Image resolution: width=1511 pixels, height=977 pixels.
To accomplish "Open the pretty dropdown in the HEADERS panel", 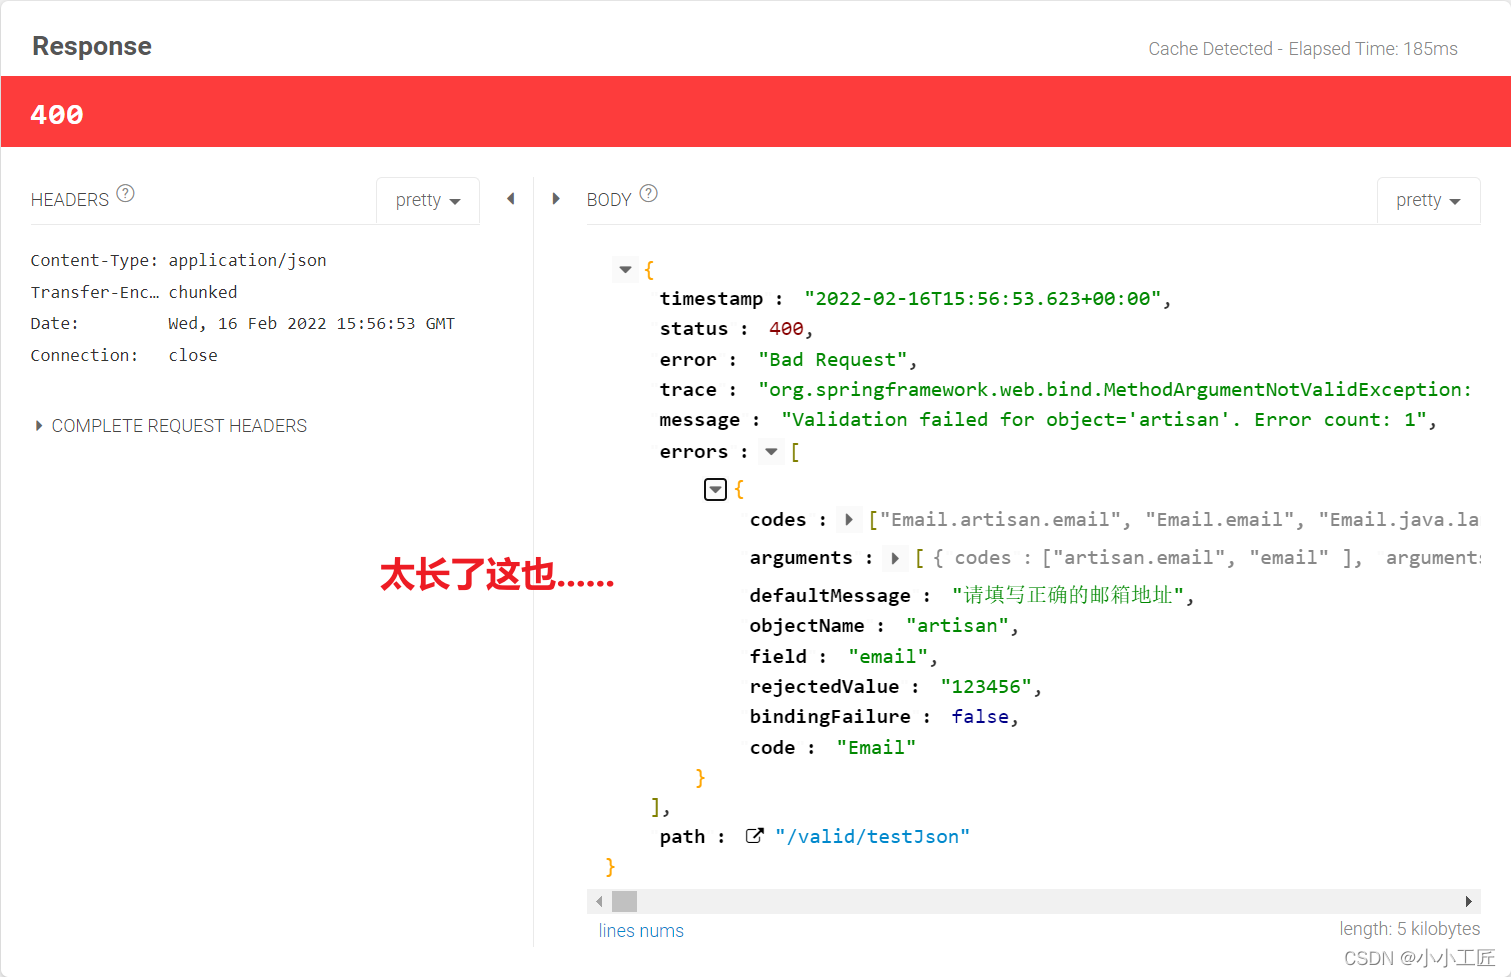I will (427, 200).
